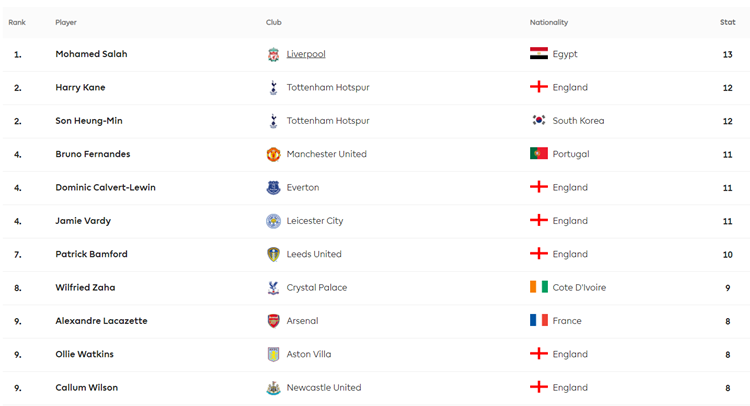The height and width of the screenshot is (406, 750).
Task: Click the Player column header
Action: [x=66, y=22]
